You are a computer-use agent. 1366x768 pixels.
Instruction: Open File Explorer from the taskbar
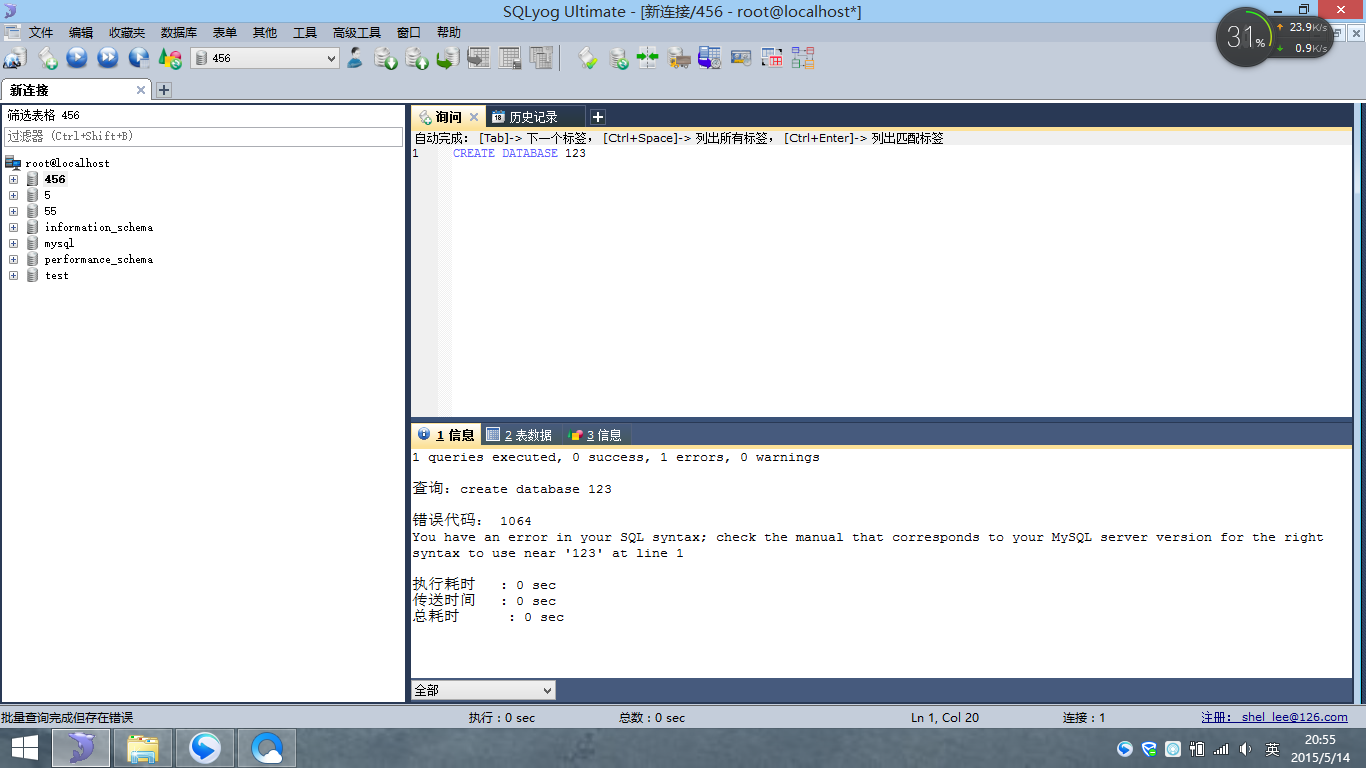(x=143, y=748)
